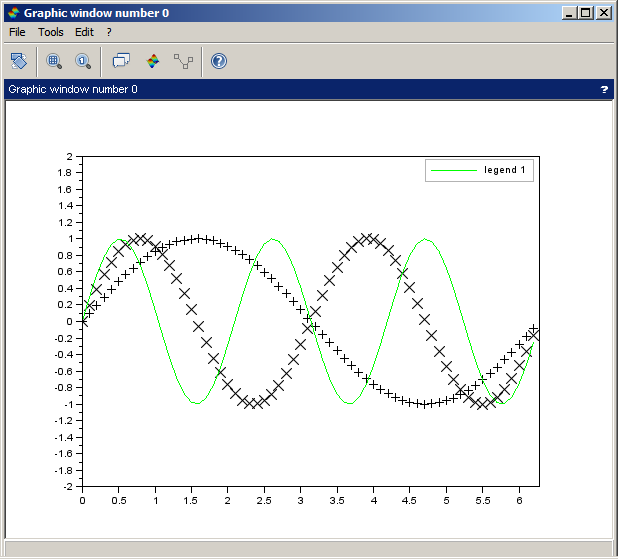618x559 pixels.
Task: Click the dark blue "Graphic window number 0" dock bar
Action: (300, 90)
